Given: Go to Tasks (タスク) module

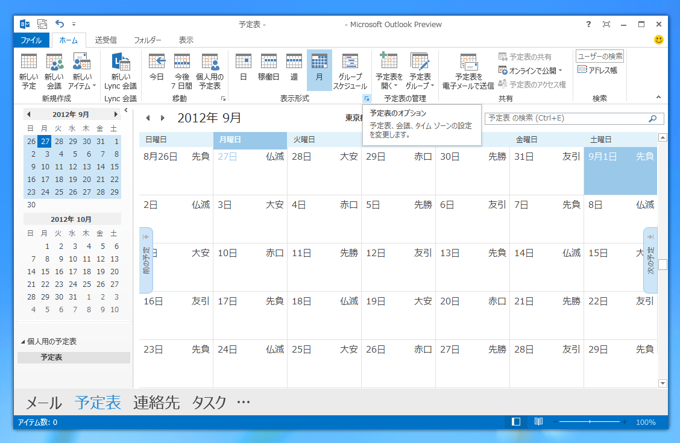Looking at the screenshot, I should coord(209,403).
